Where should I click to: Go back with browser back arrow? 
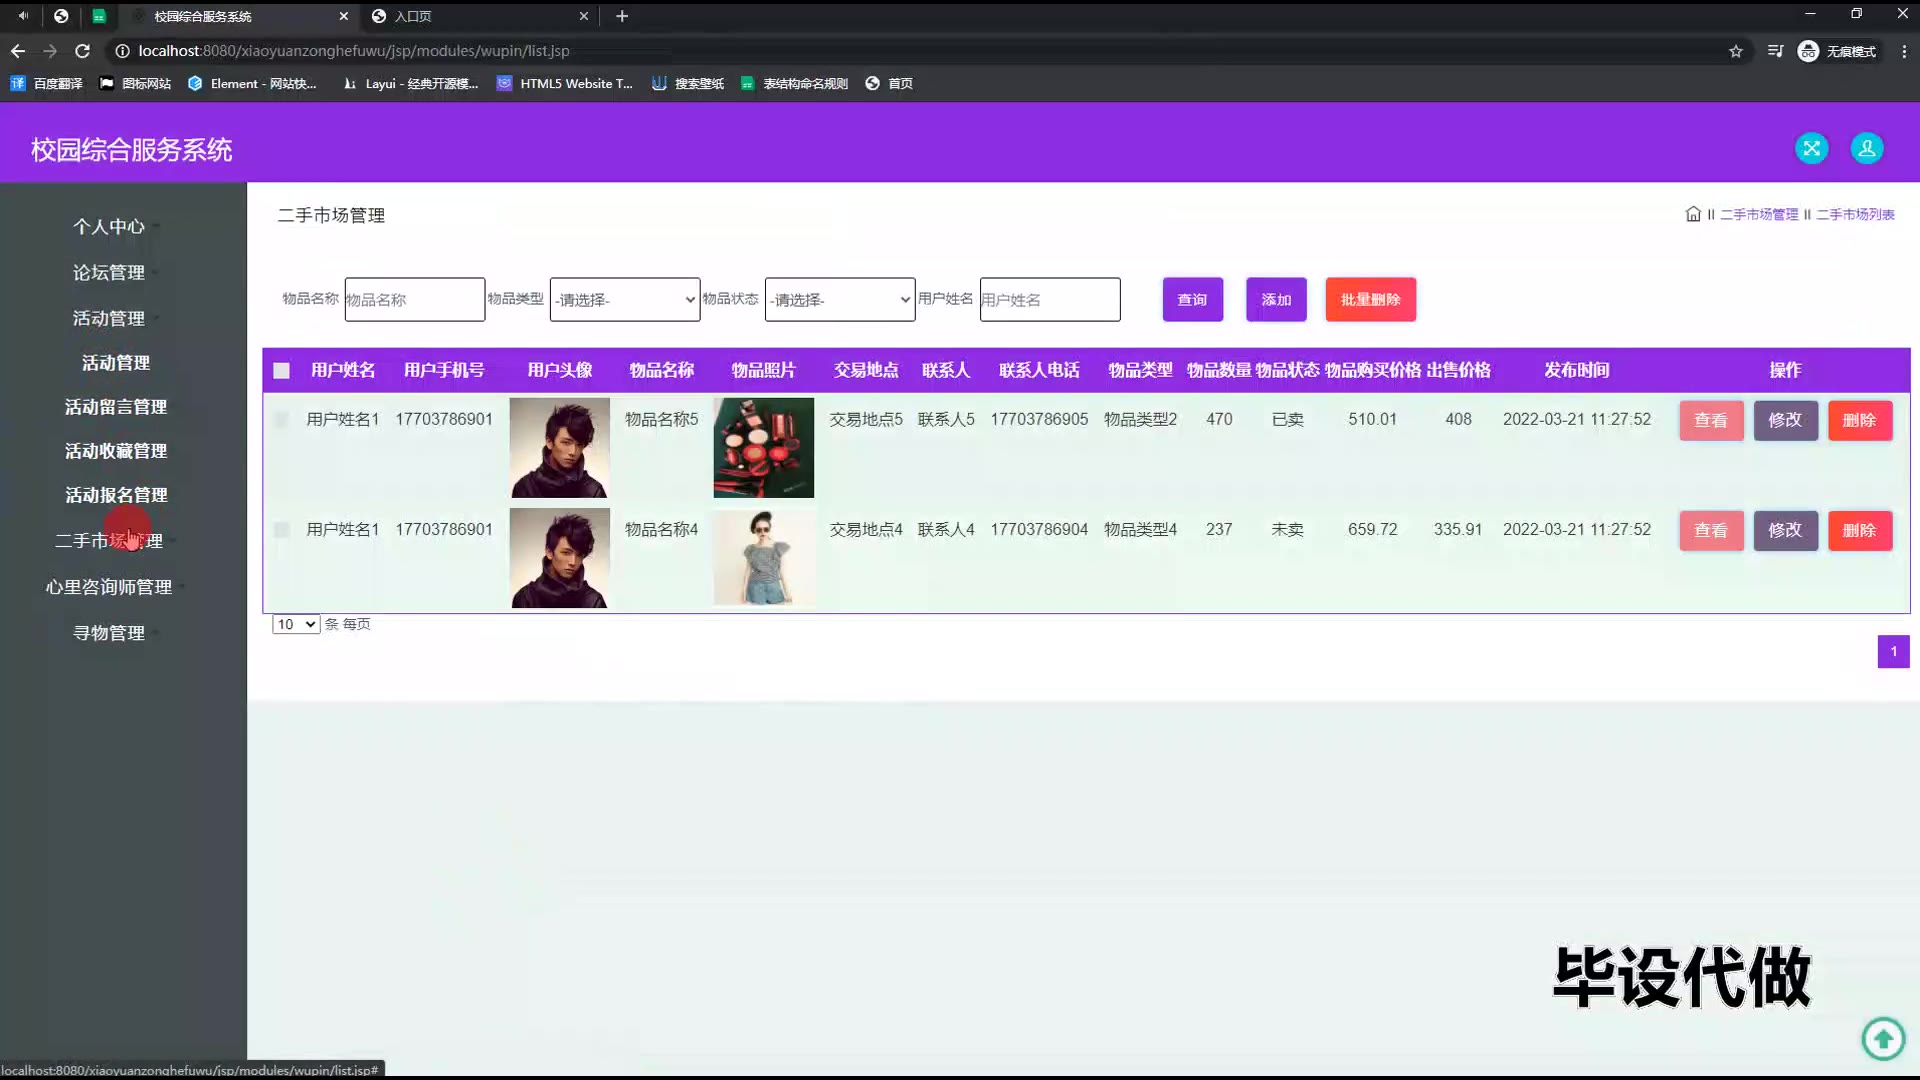click(x=18, y=51)
